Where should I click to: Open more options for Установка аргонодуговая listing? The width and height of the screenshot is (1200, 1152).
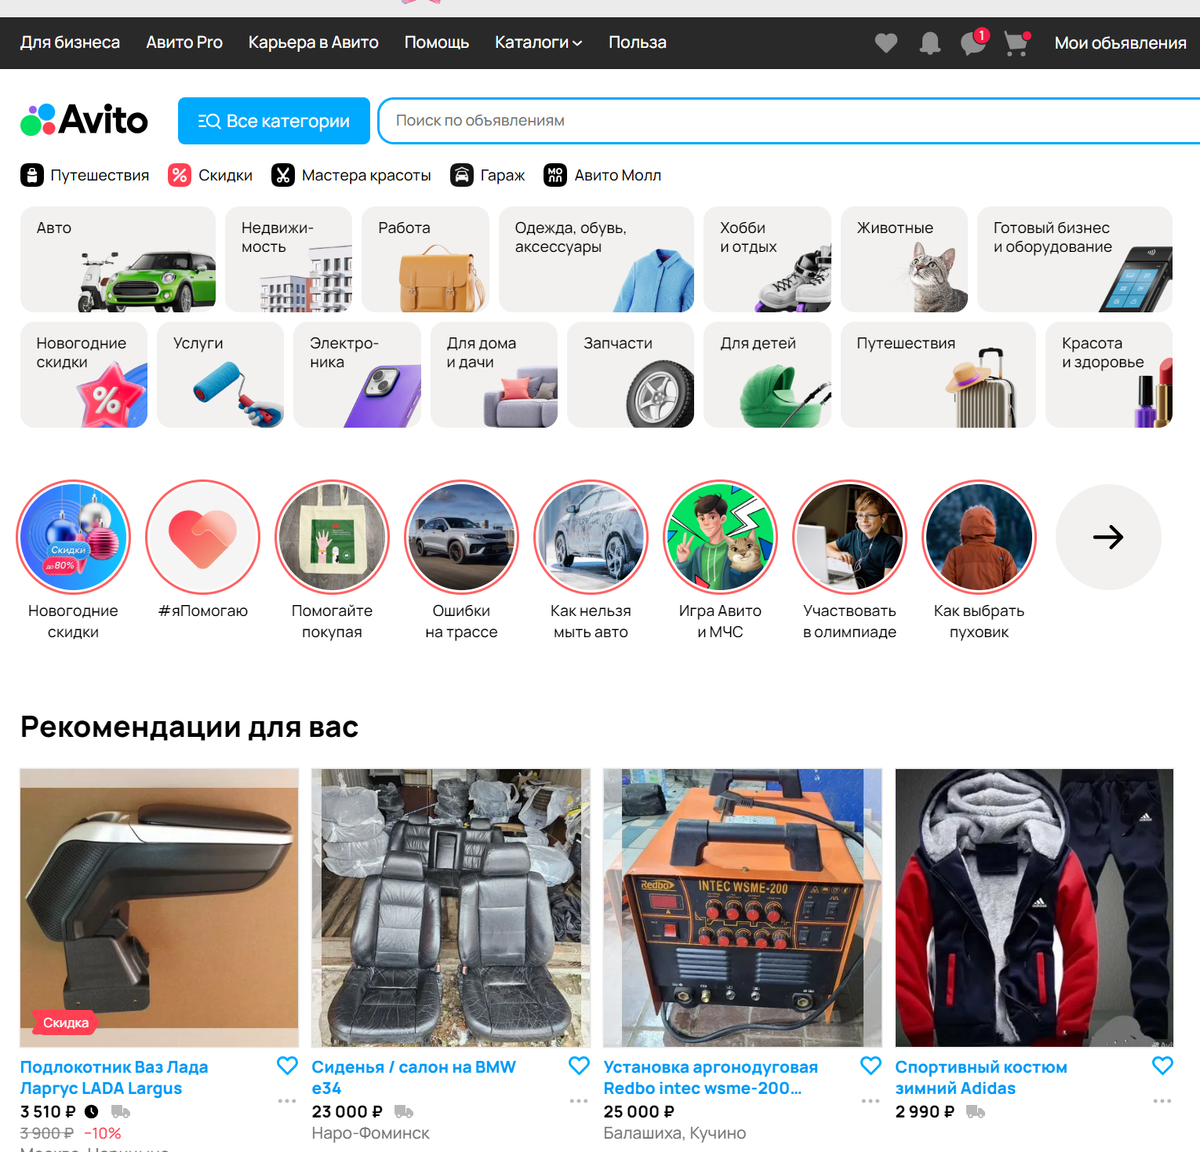871,1101
